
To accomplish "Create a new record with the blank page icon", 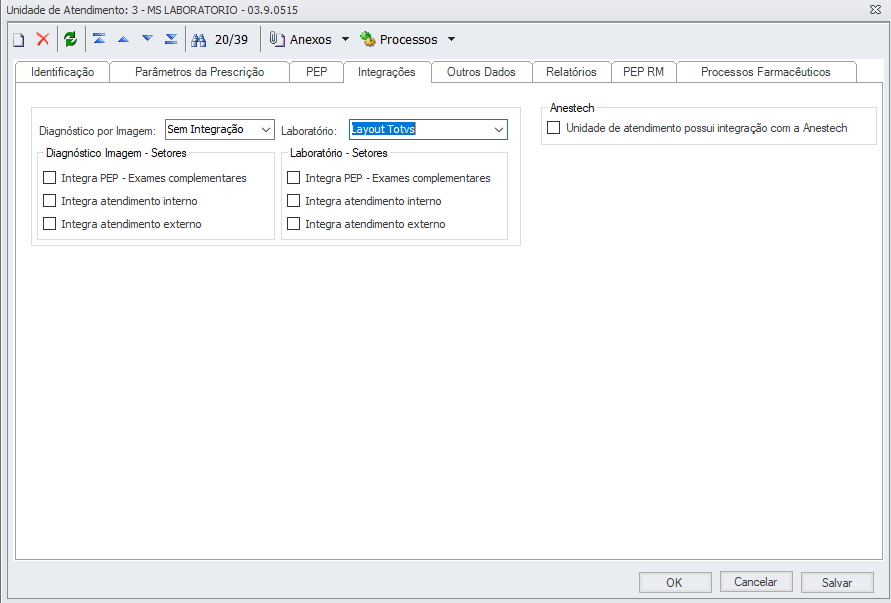I will tap(19, 40).
